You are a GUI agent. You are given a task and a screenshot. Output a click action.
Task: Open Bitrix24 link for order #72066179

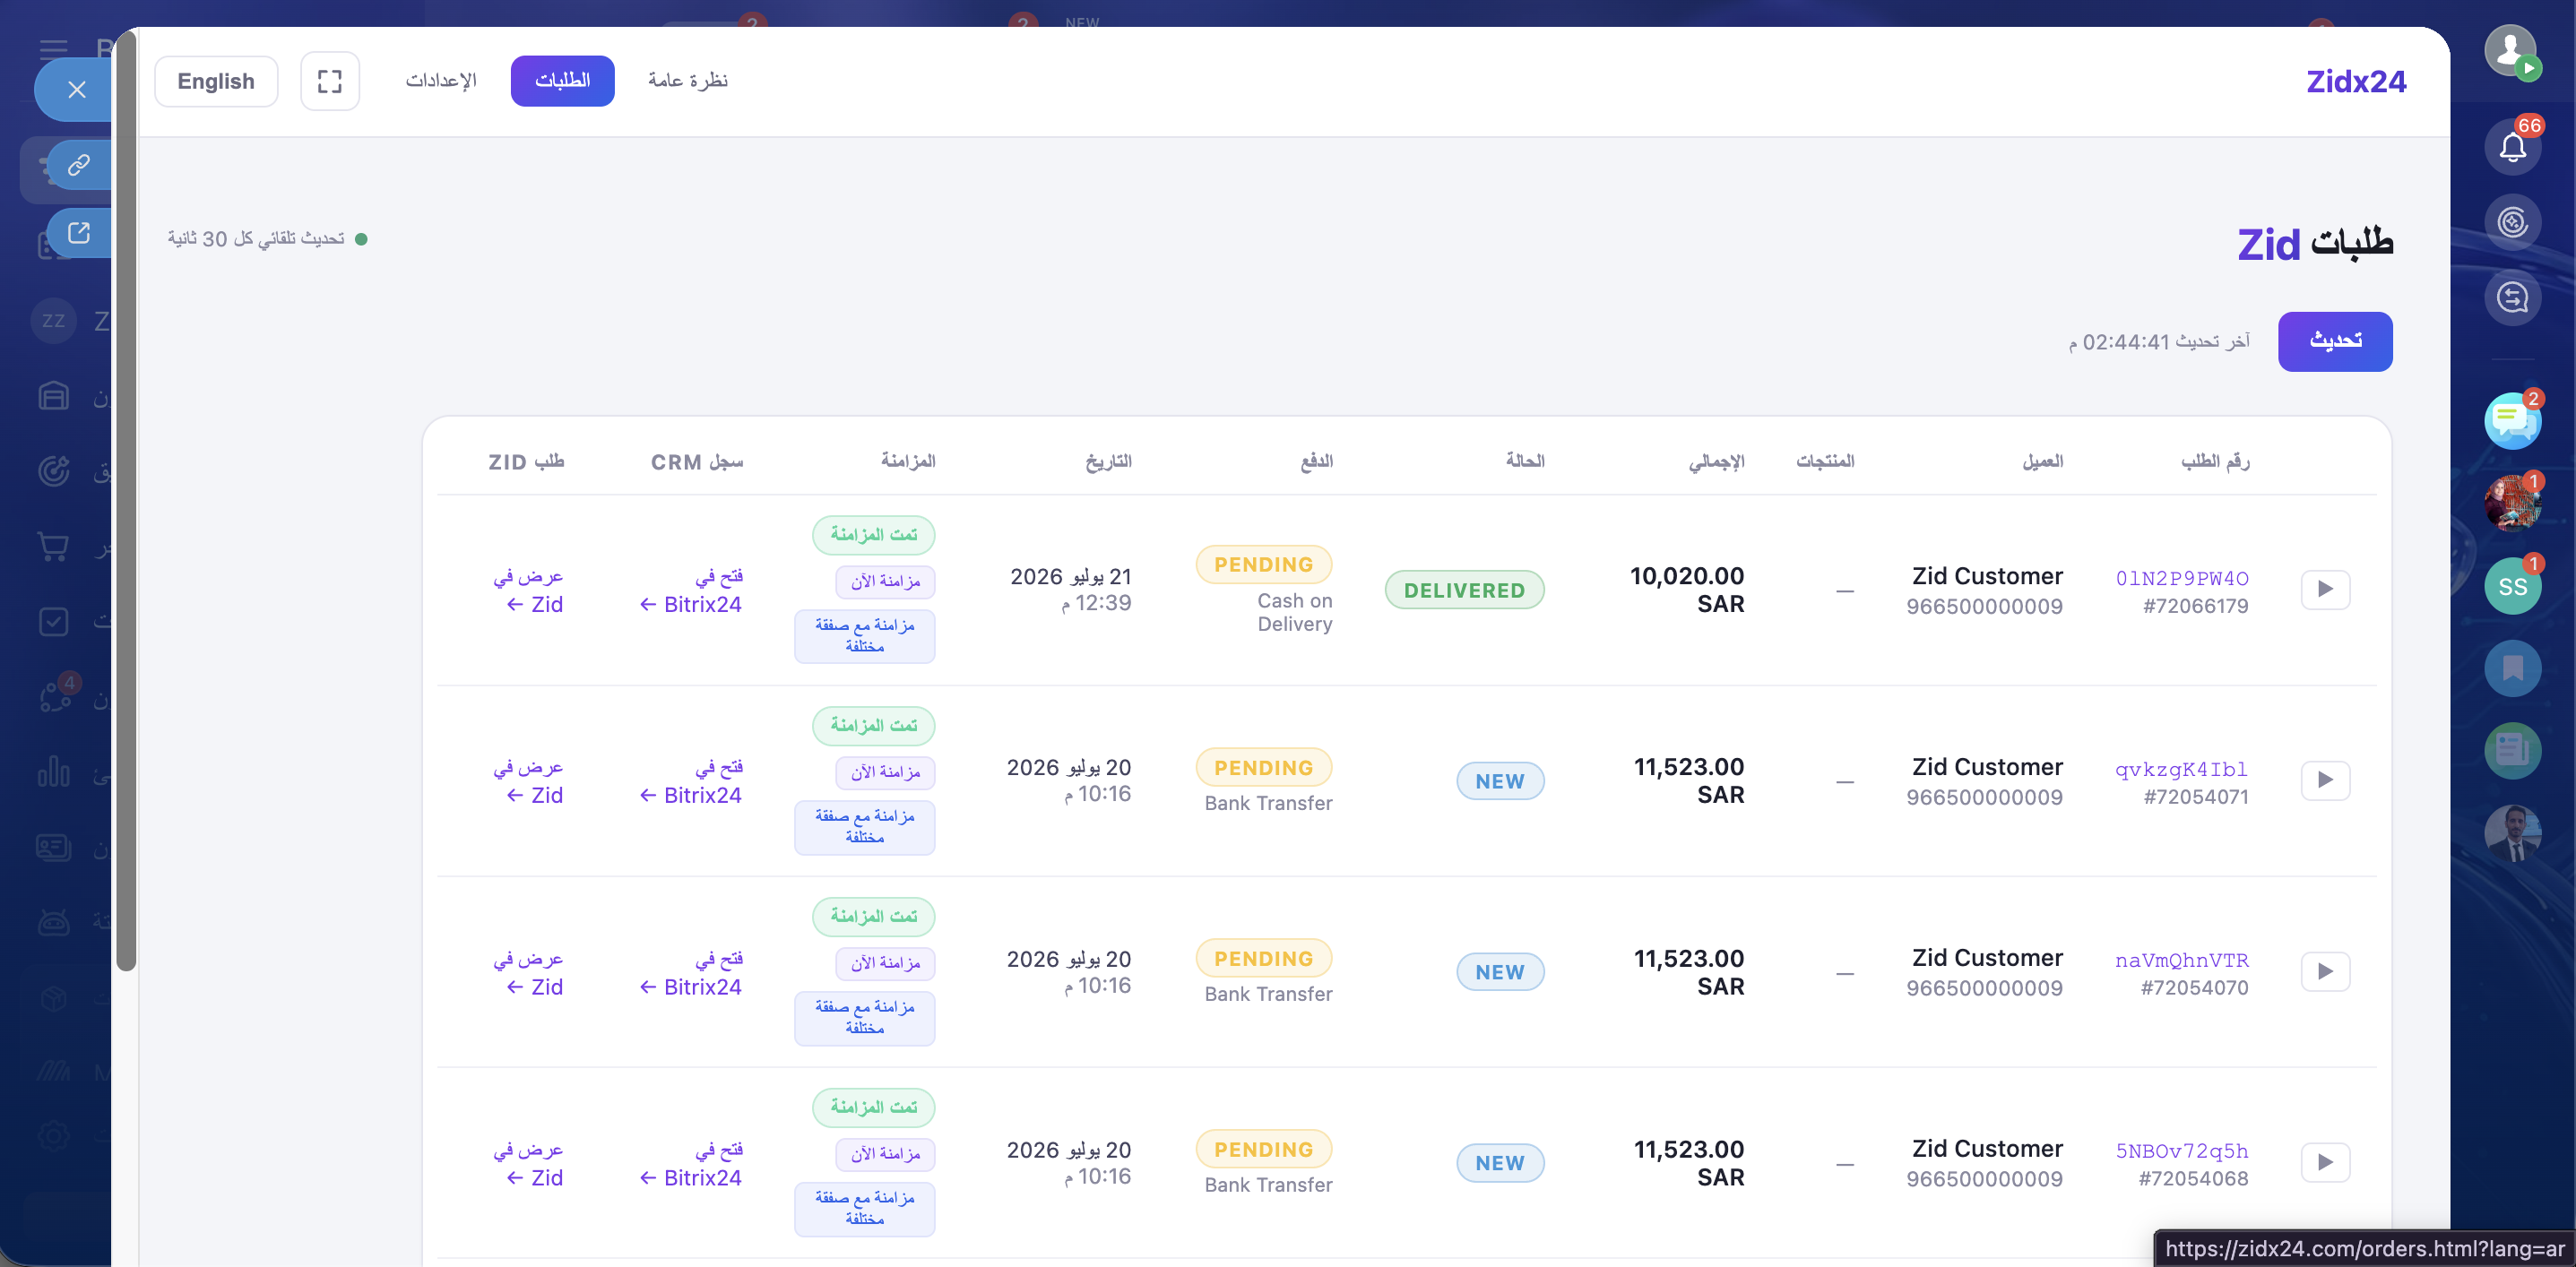pyautogui.click(x=691, y=590)
